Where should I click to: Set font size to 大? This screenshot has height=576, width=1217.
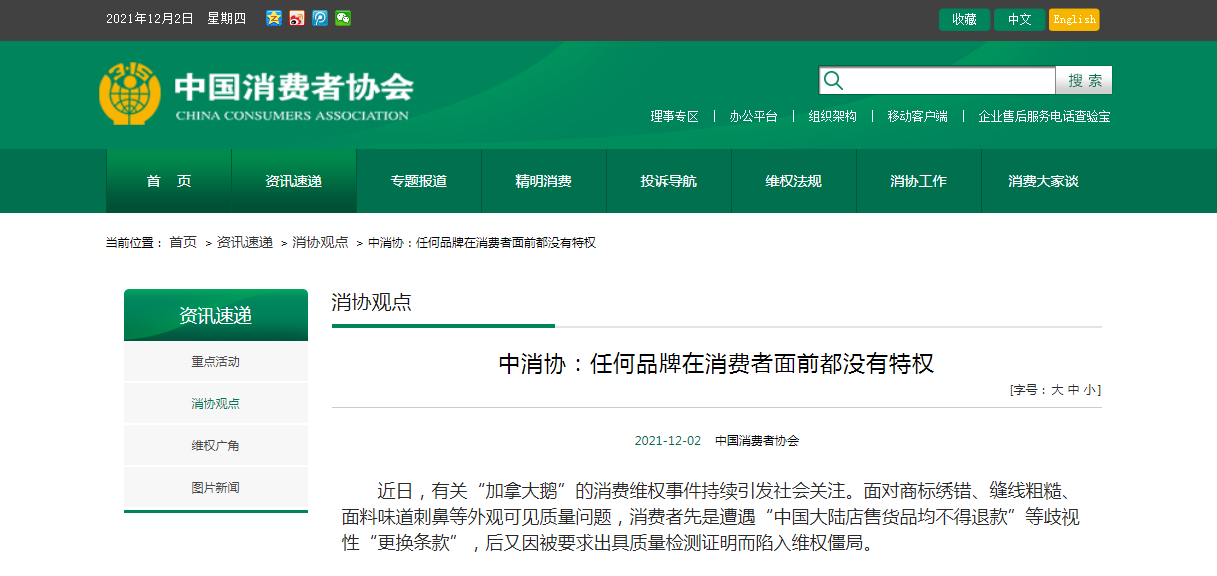pos(1057,390)
